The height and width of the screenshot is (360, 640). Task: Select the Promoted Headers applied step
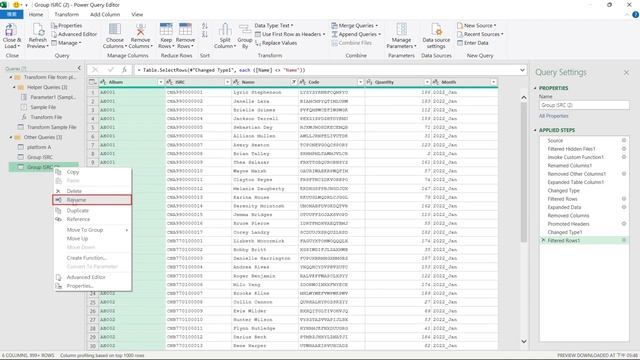[568, 224]
